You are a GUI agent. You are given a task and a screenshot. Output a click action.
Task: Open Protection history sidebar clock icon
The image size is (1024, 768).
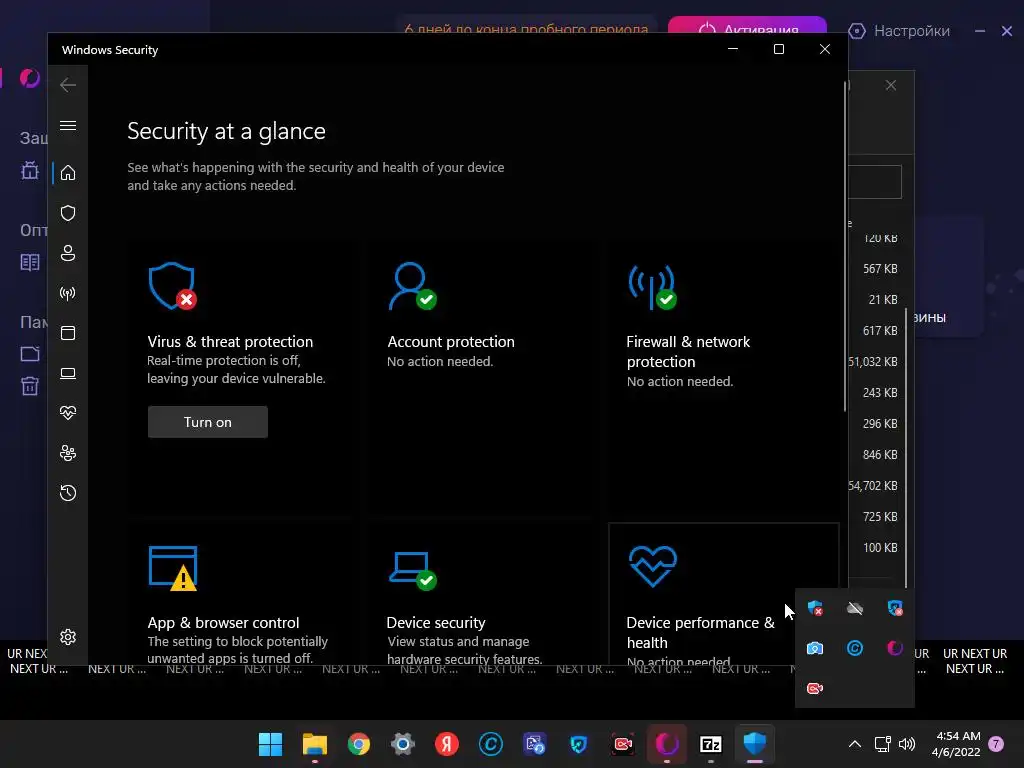tap(68, 492)
